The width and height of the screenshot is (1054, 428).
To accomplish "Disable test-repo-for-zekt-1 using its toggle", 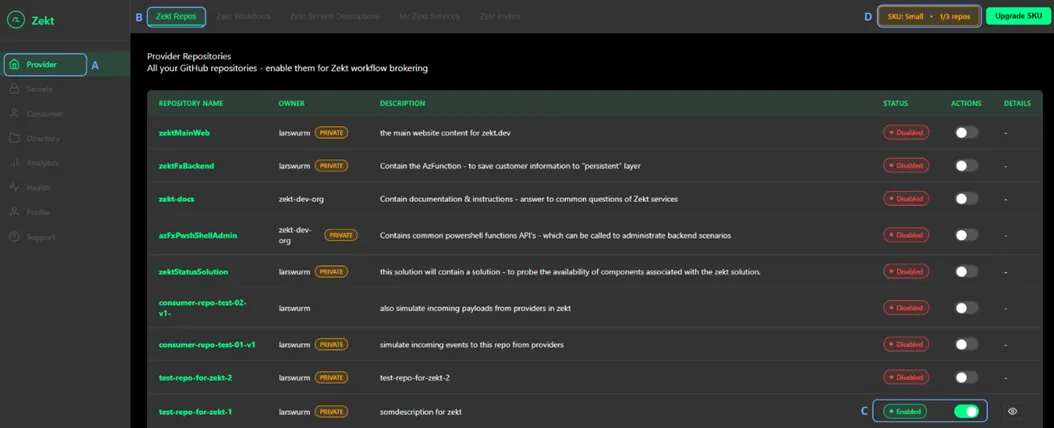I will click(967, 411).
